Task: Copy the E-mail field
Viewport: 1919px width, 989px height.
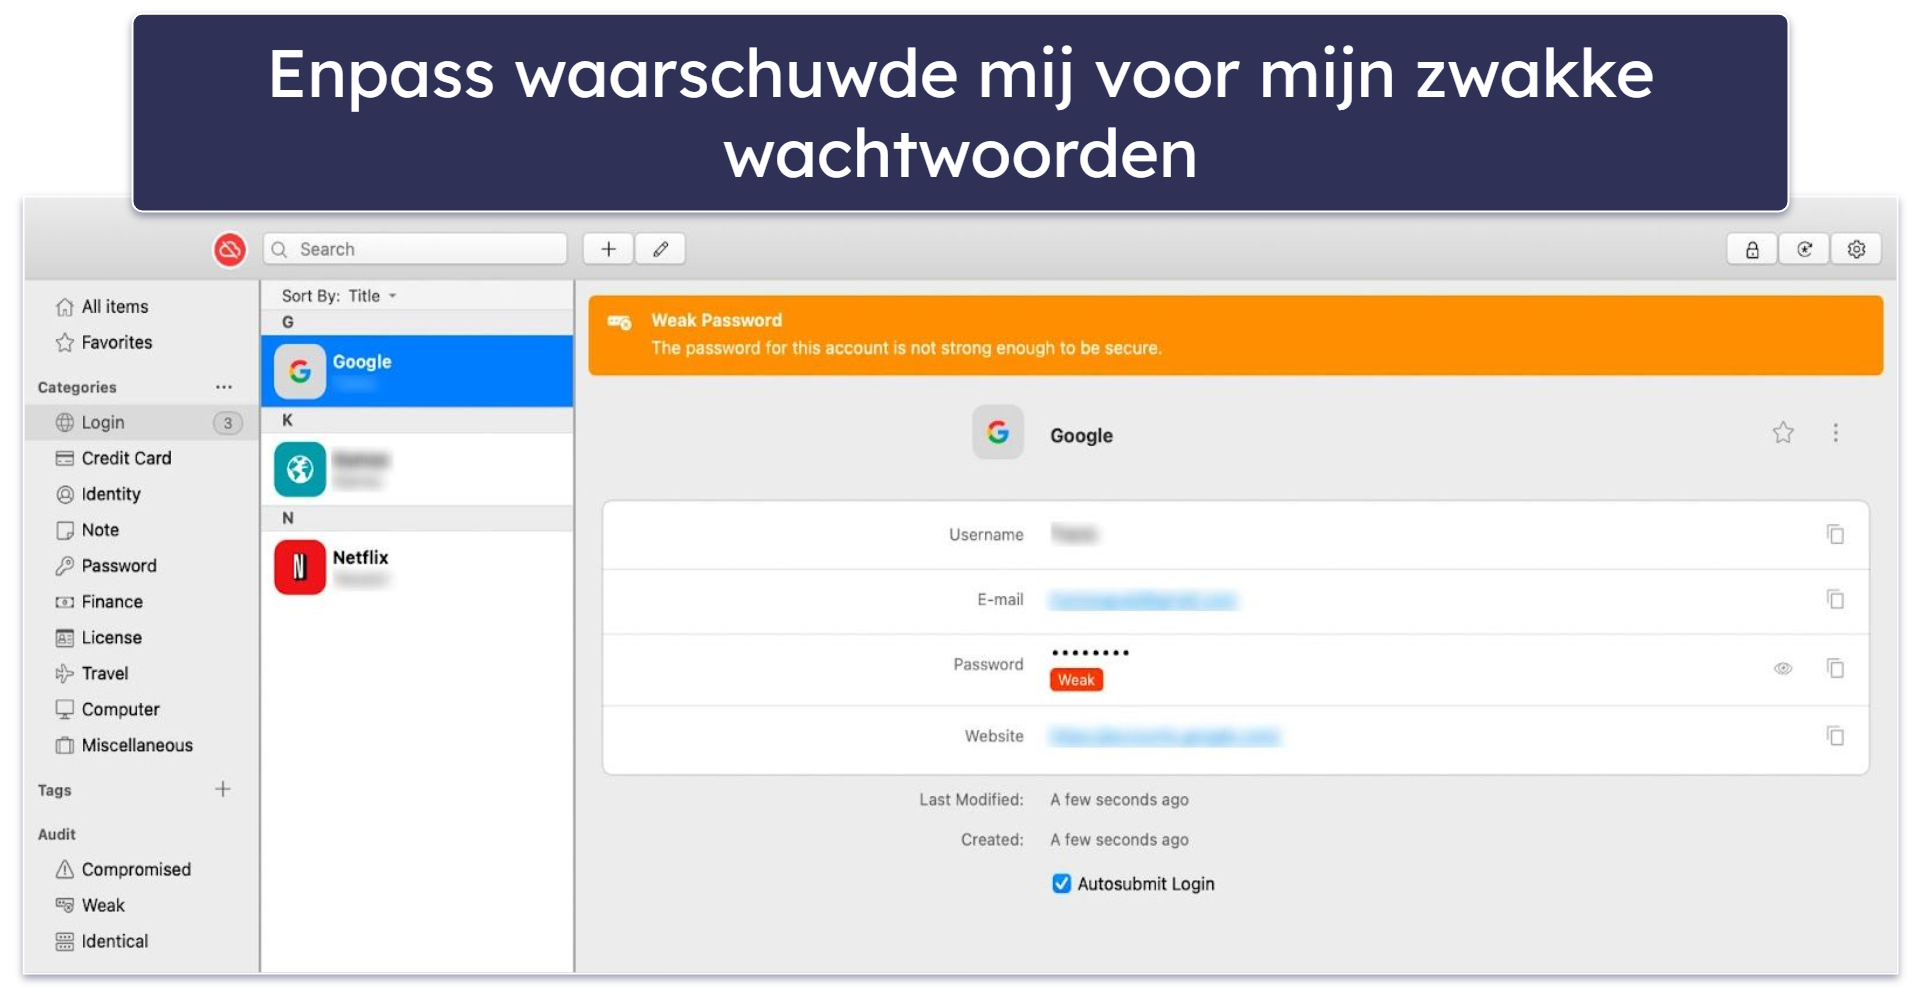Action: tap(1835, 599)
